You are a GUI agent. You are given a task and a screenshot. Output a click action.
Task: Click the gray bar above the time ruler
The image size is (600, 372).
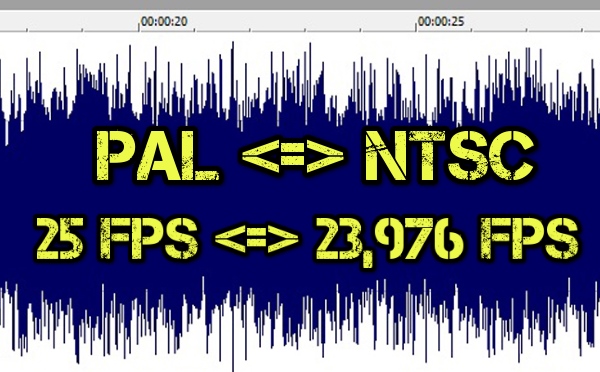coord(300,5)
